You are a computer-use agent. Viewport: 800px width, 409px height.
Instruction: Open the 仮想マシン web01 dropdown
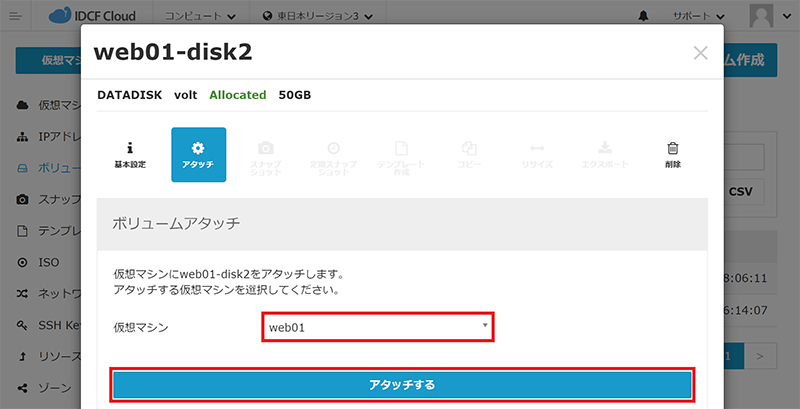pyautogui.click(x=378, y=326)
